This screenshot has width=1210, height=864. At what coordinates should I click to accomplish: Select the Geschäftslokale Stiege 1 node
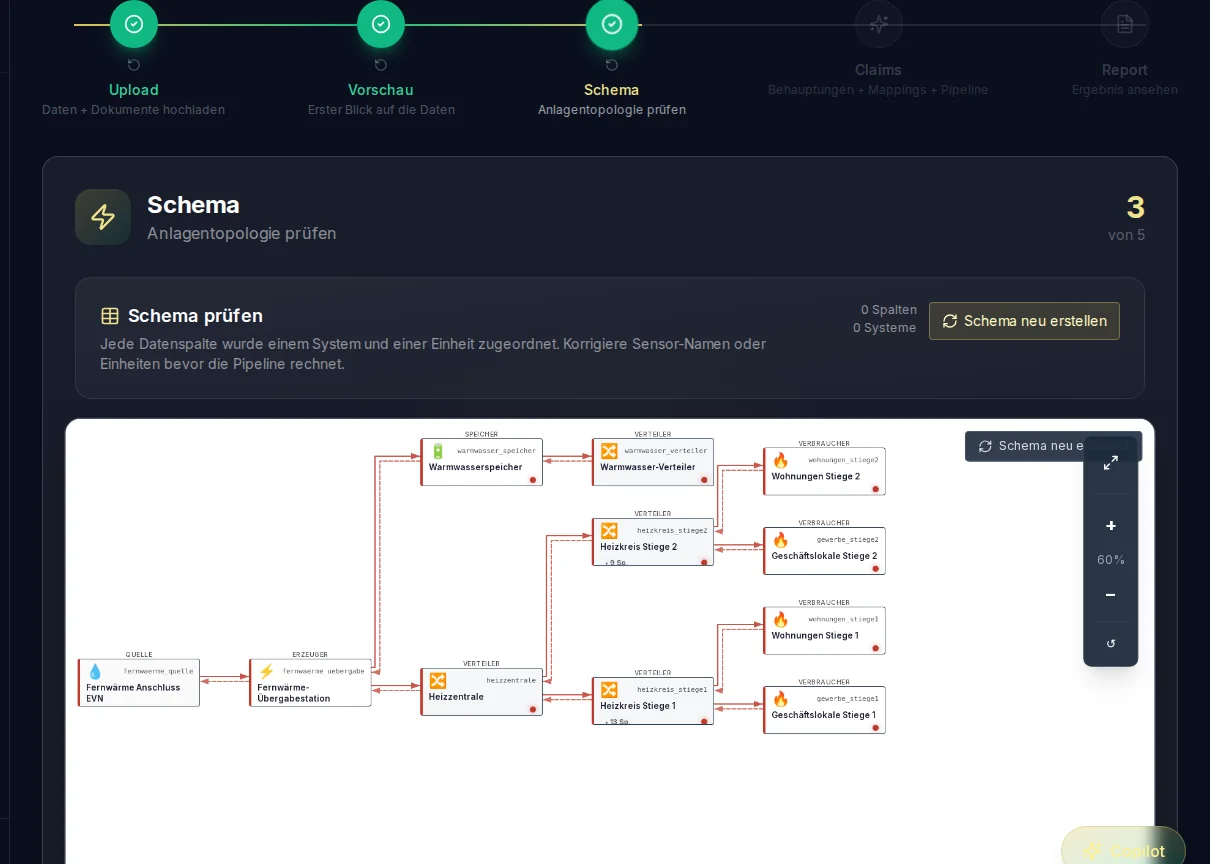point(824,710)
